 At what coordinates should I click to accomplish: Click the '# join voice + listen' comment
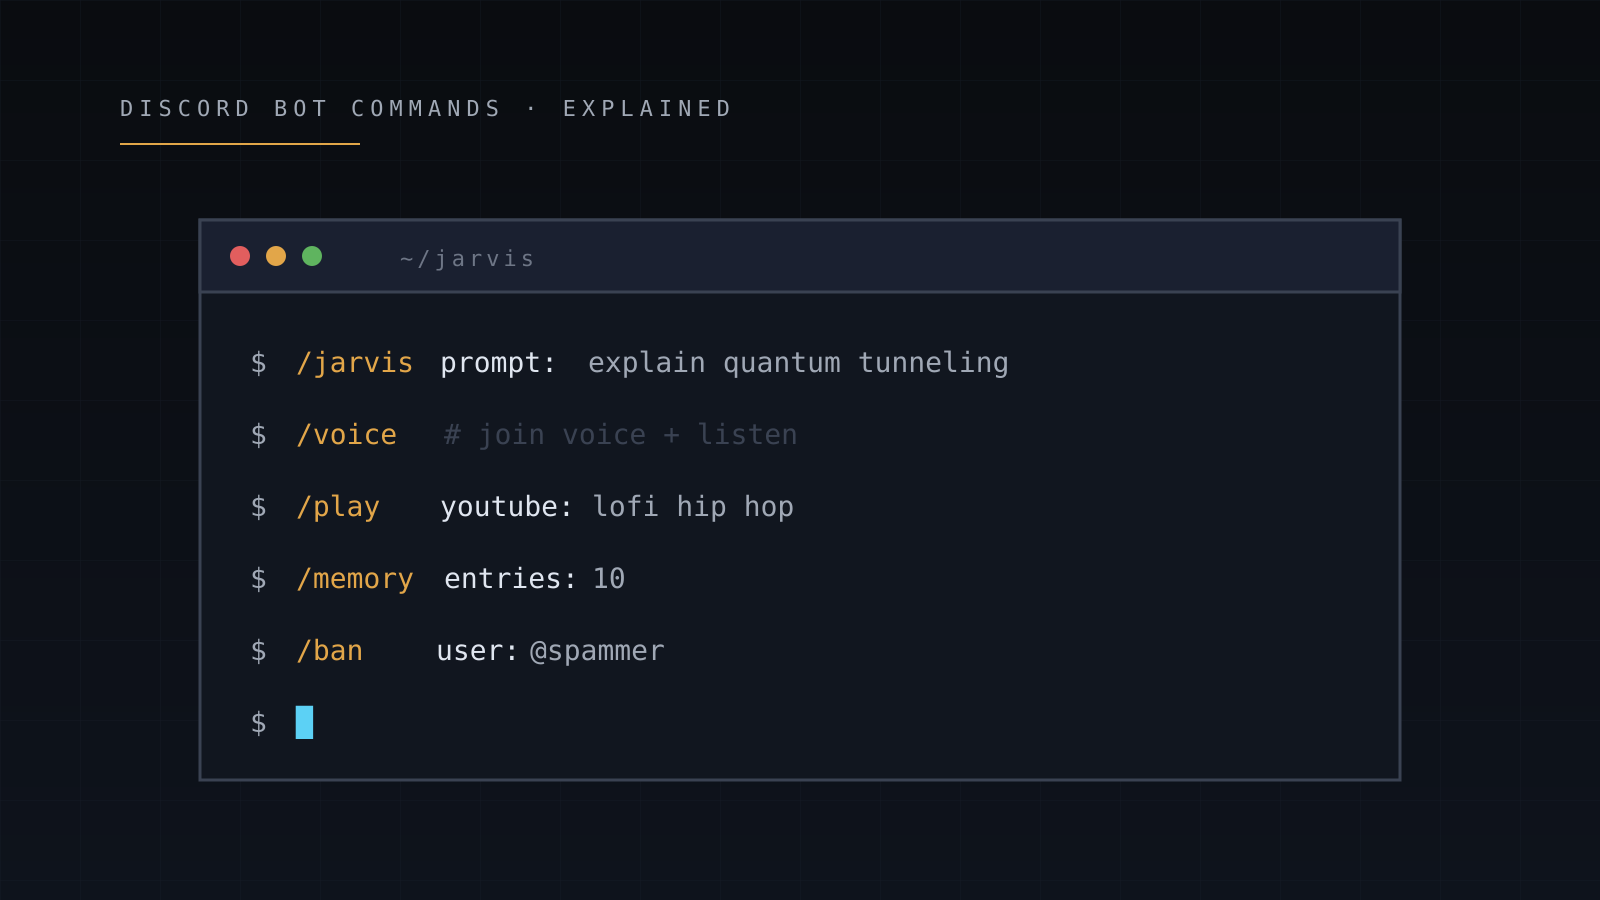tap(620, 435)
